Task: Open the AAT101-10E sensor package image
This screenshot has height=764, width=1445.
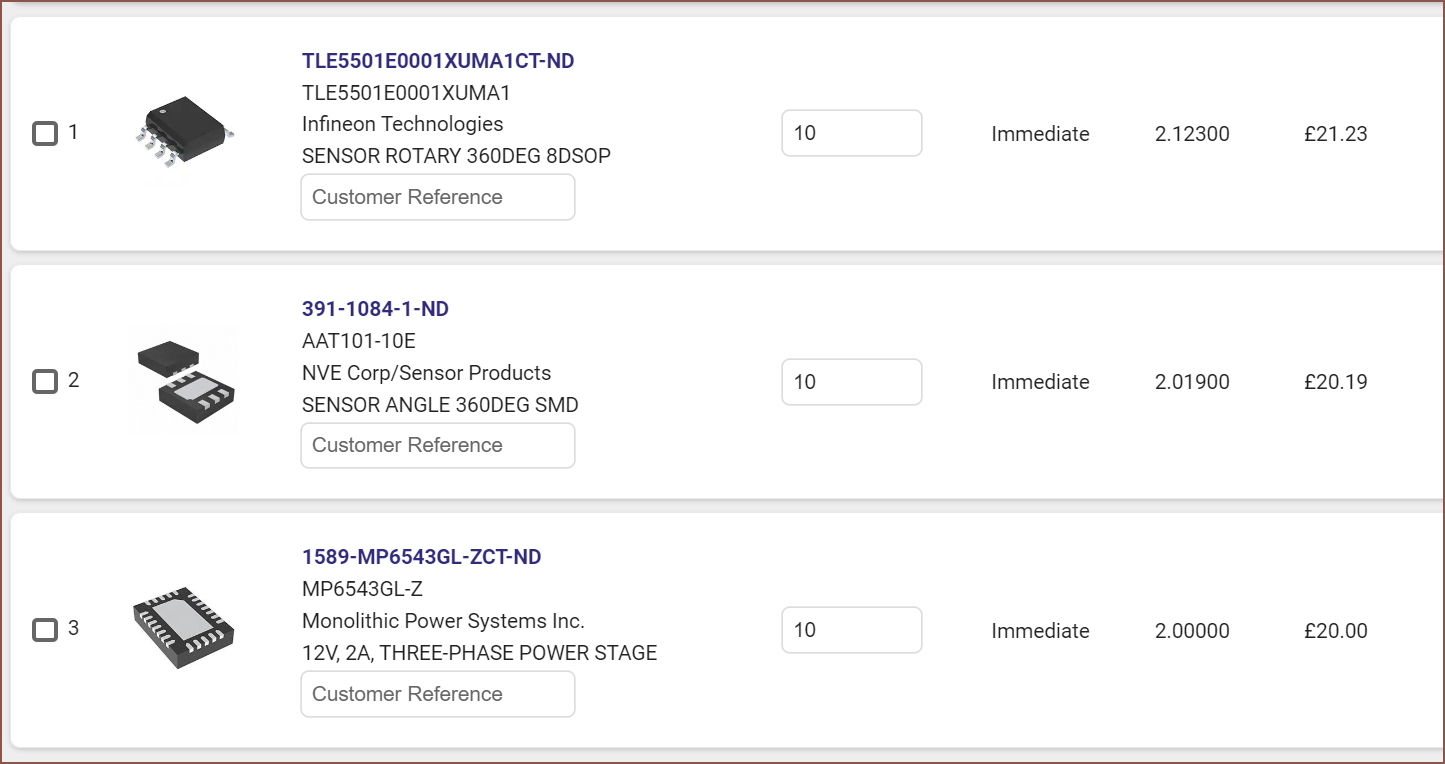Action: pos(185,381)
